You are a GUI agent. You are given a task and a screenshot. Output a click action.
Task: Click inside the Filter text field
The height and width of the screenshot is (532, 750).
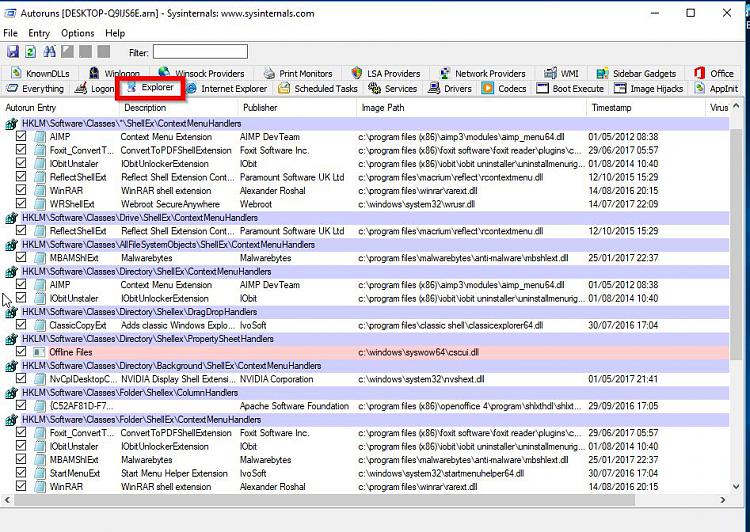tap(200, 52)
